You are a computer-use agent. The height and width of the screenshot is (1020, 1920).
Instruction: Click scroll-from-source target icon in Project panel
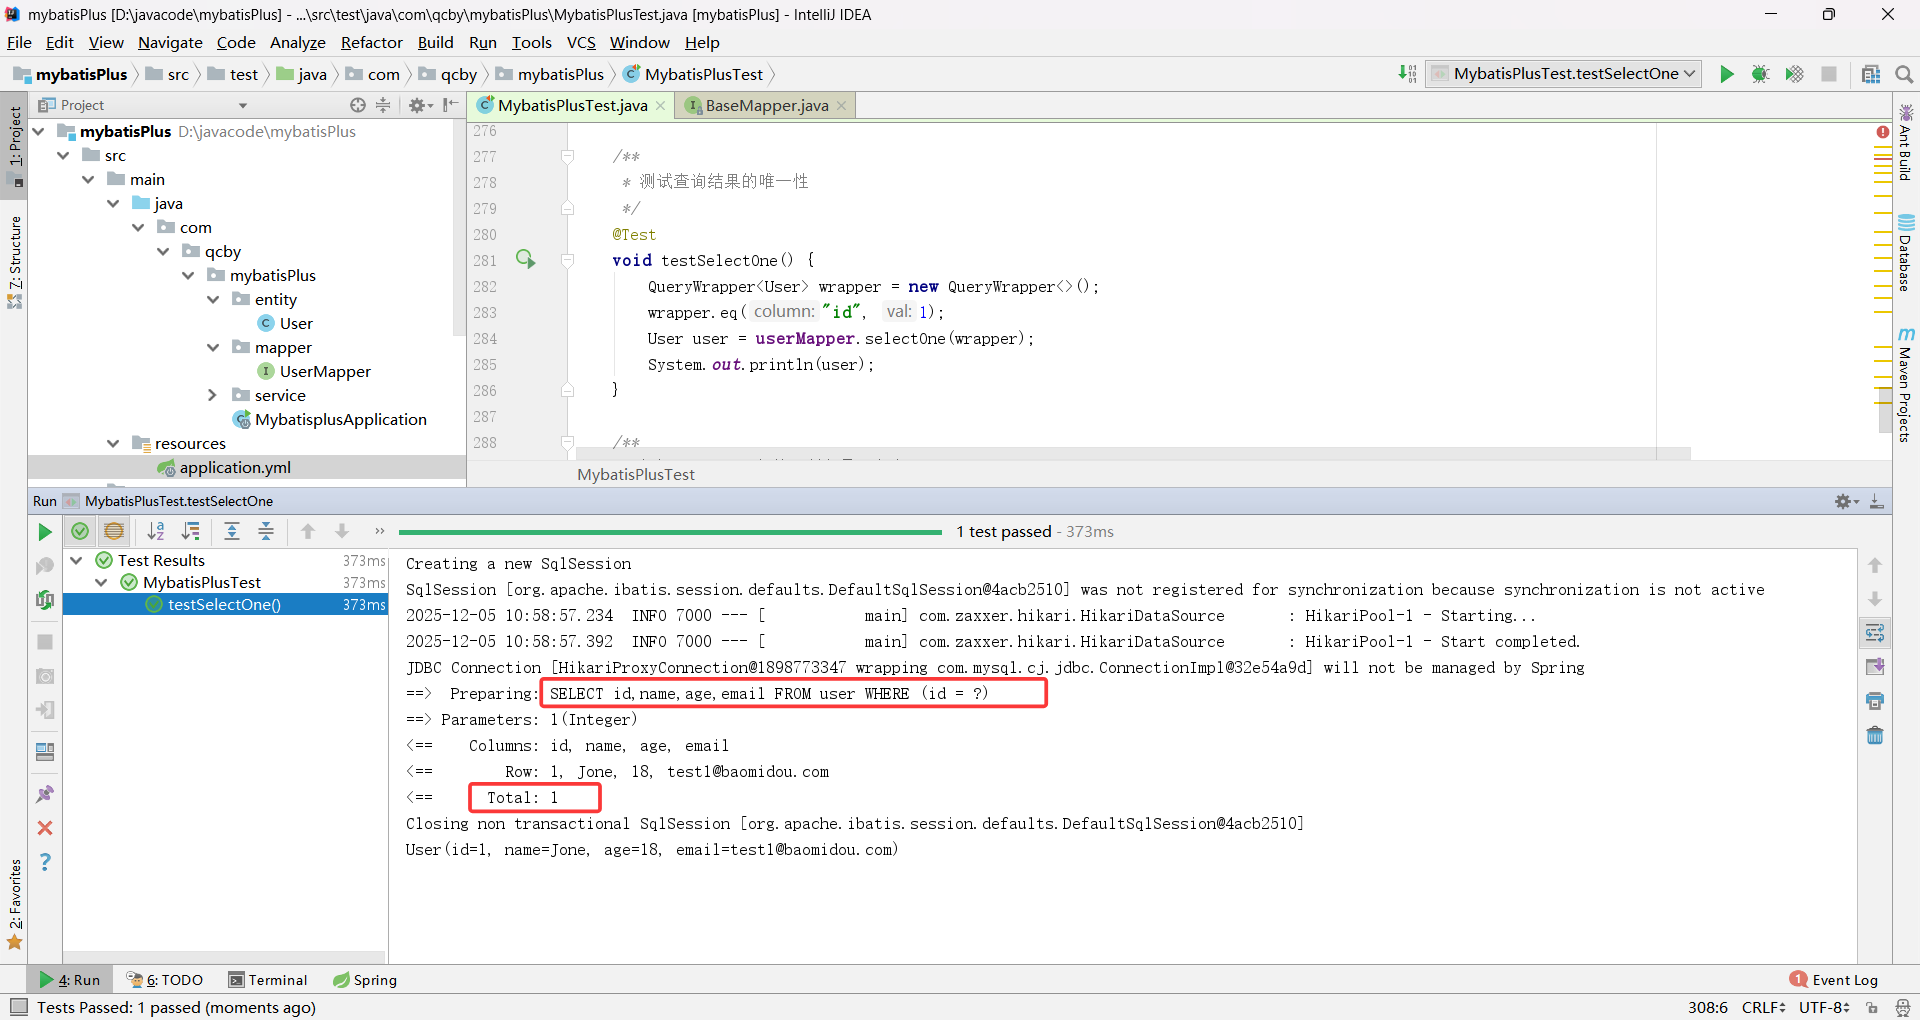click(358, 105)
